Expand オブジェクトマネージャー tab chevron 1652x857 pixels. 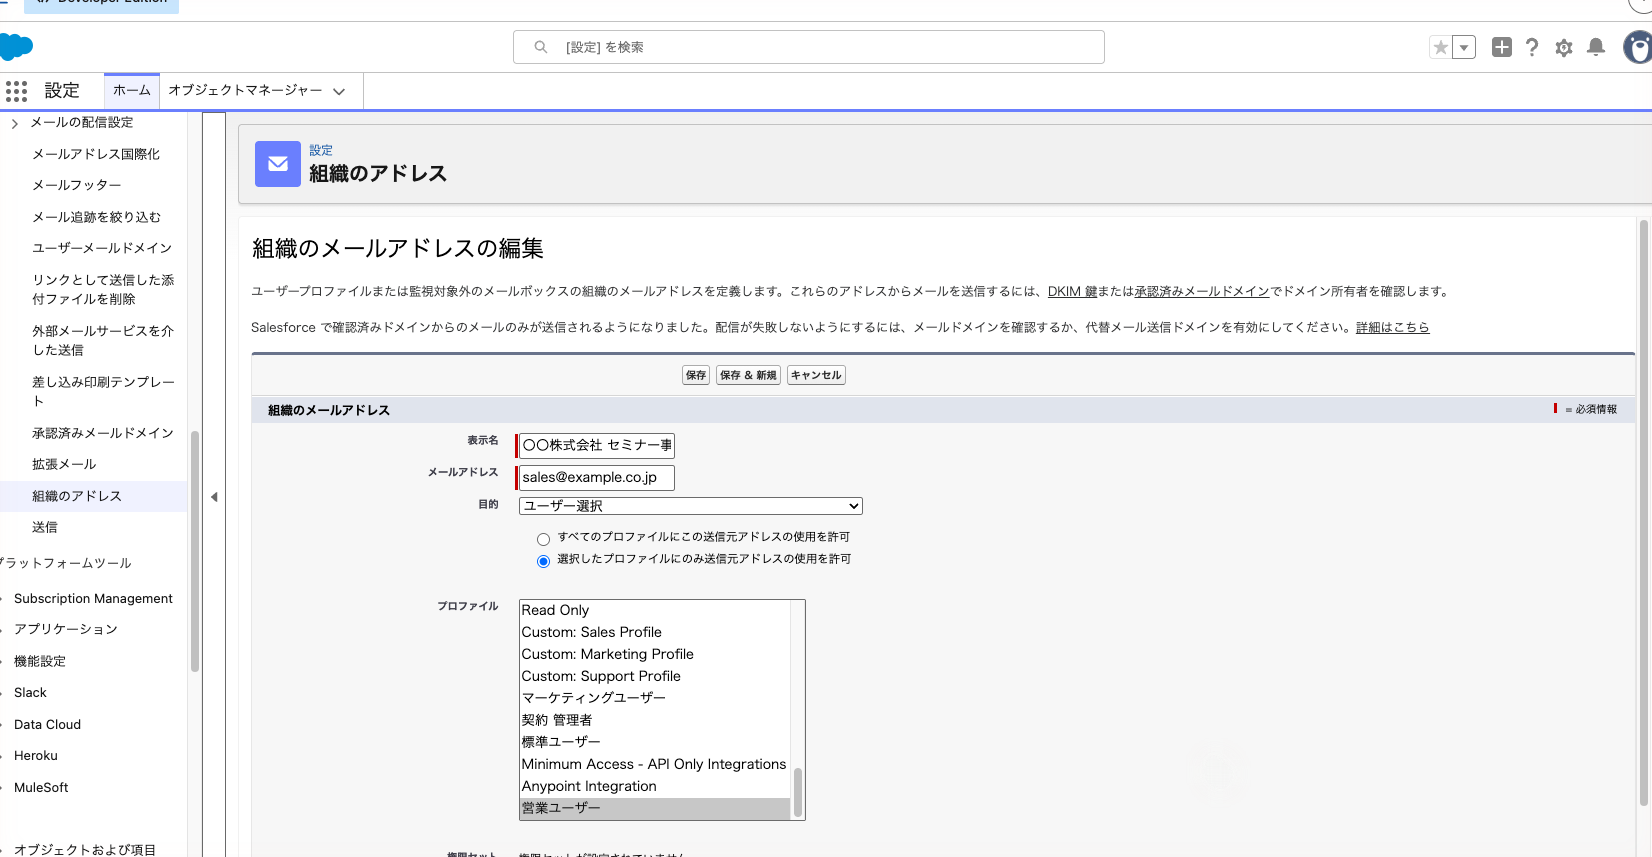click(x=339, y=91)
